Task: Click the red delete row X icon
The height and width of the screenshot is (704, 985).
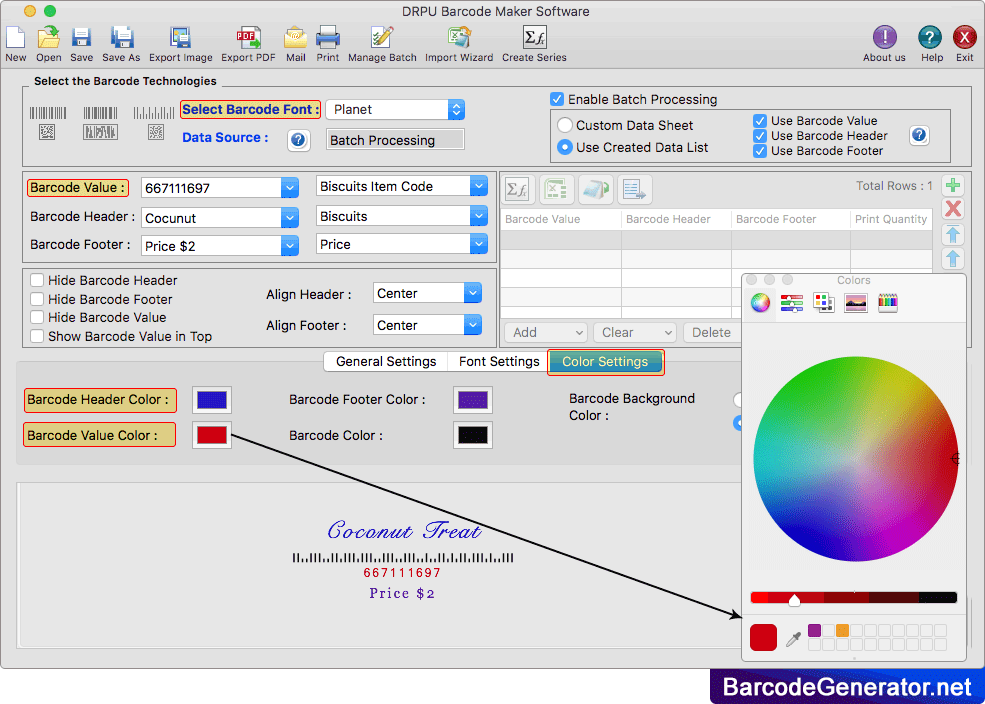Action: point(953,209)
